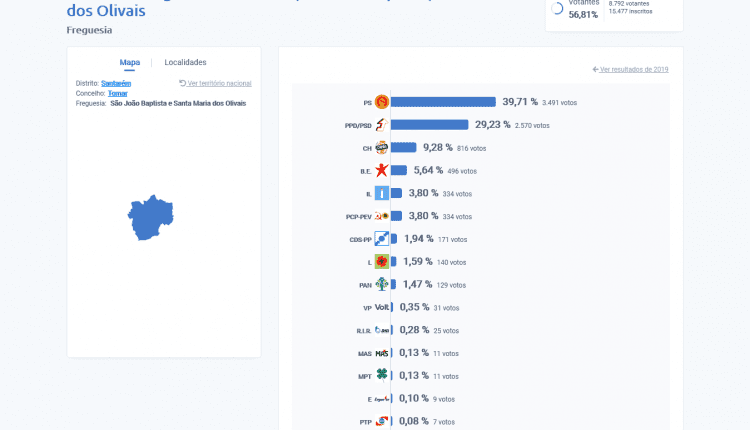Click the '140 votos' text
This screenshot has height=430, width=750.
(451, 263)
